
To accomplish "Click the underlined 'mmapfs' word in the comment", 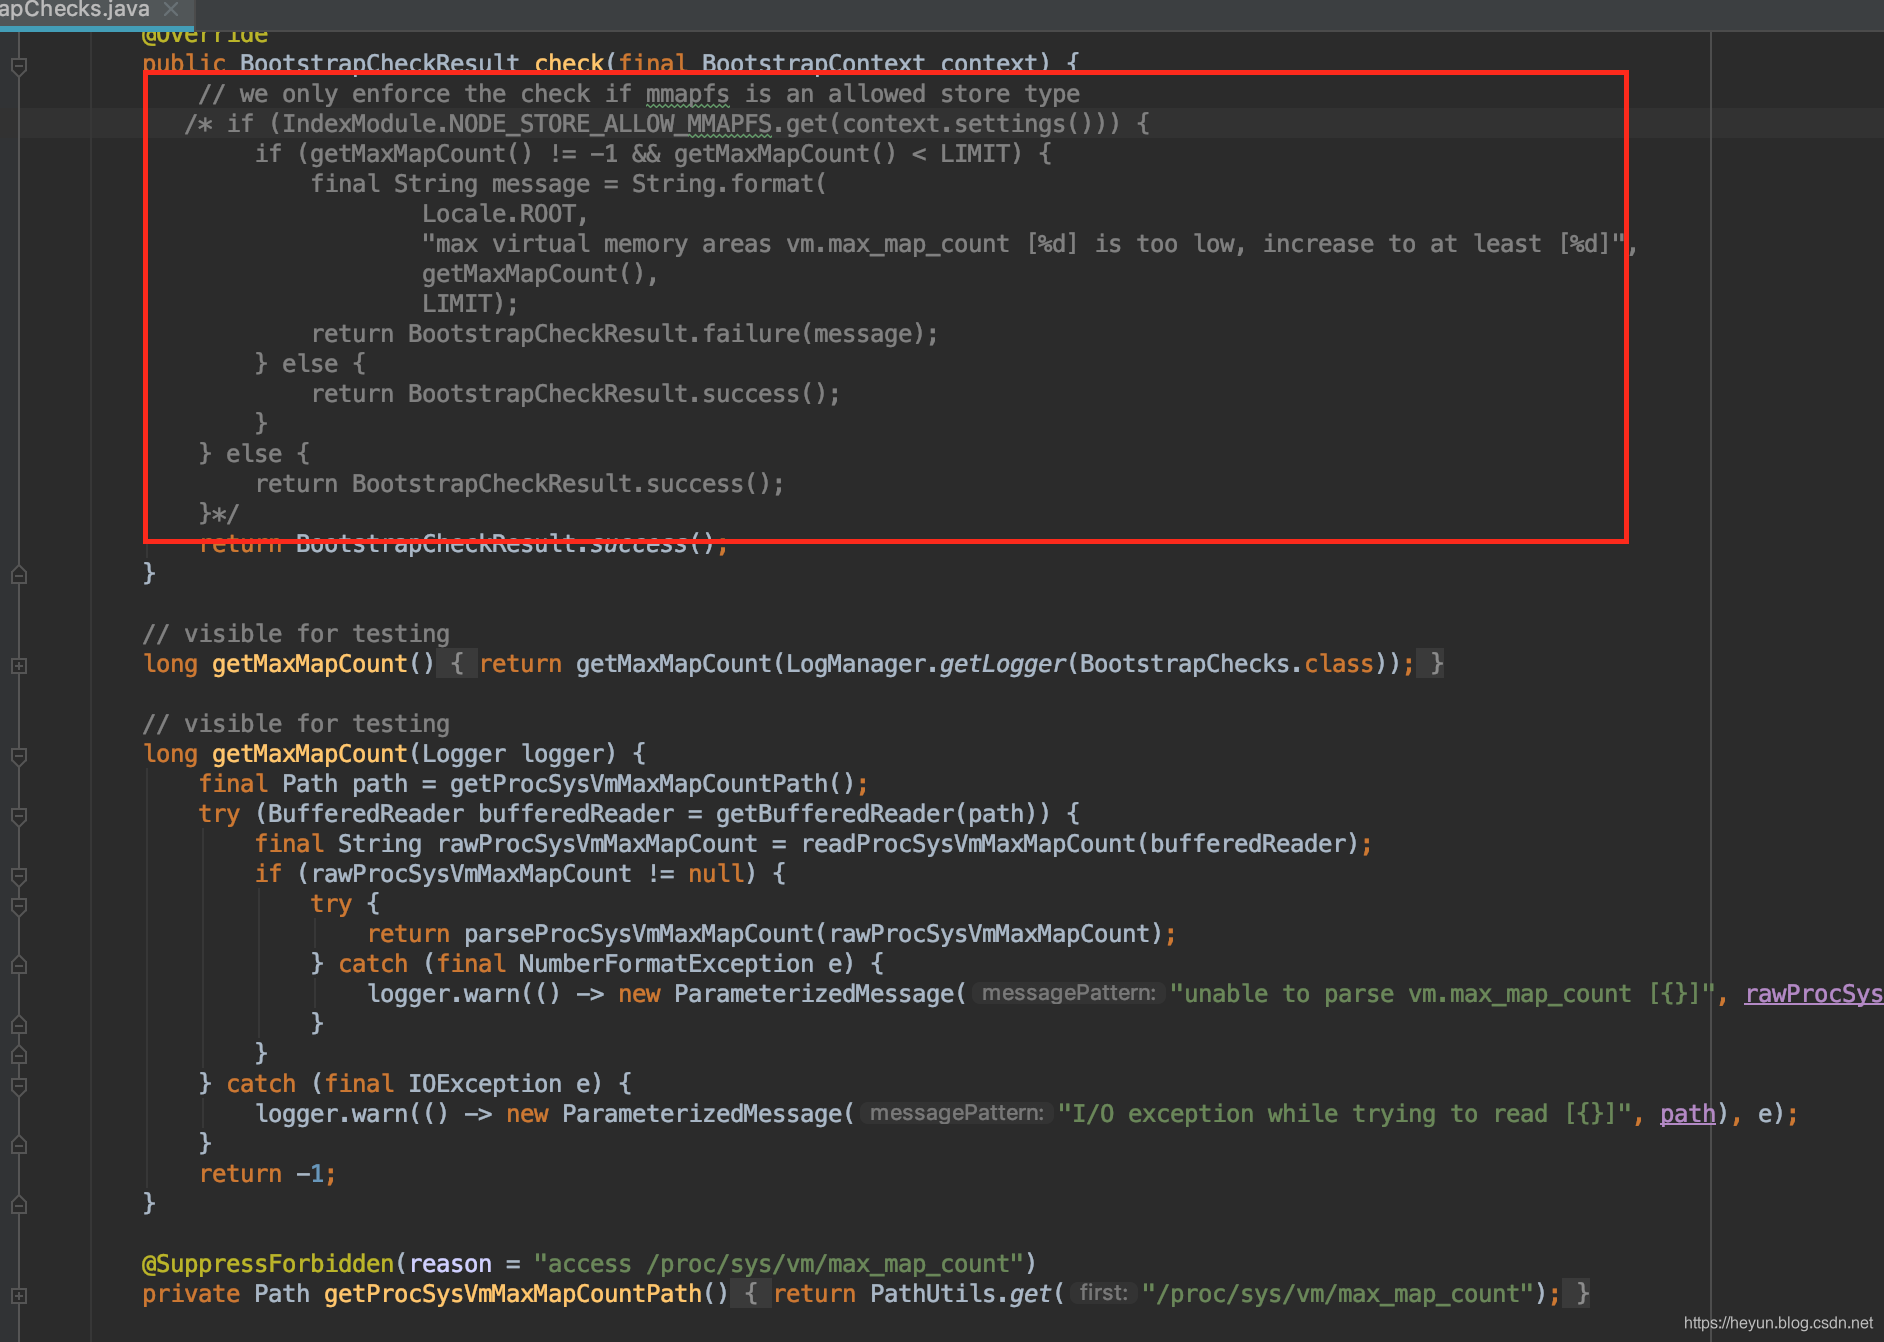I will [688, 94].
